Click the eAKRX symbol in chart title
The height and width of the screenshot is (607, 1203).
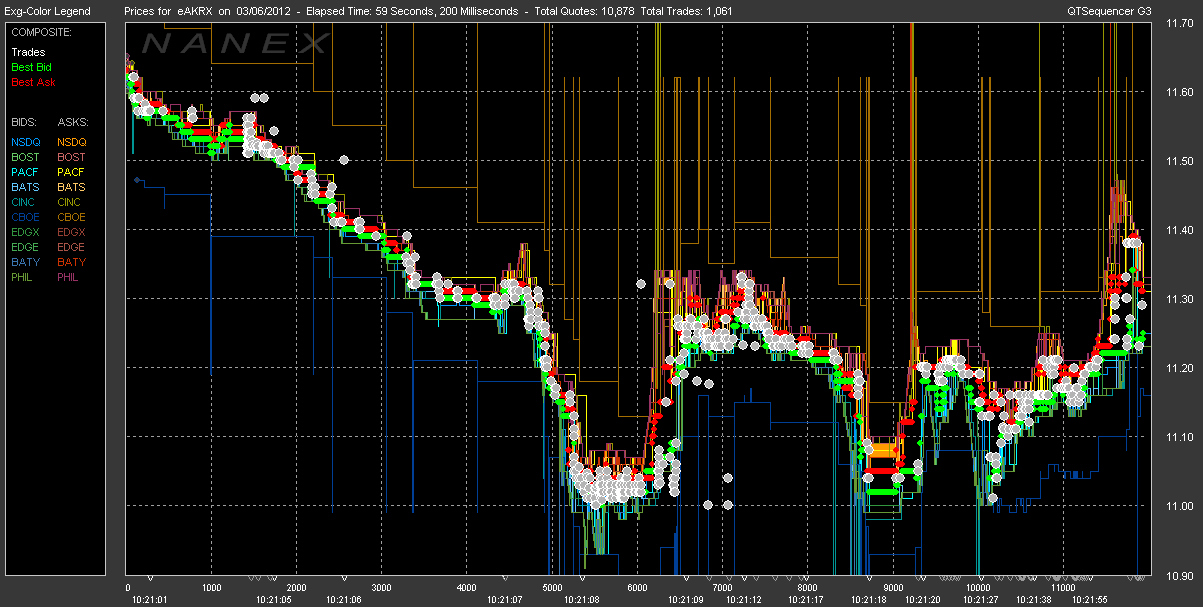coord(193,11)
